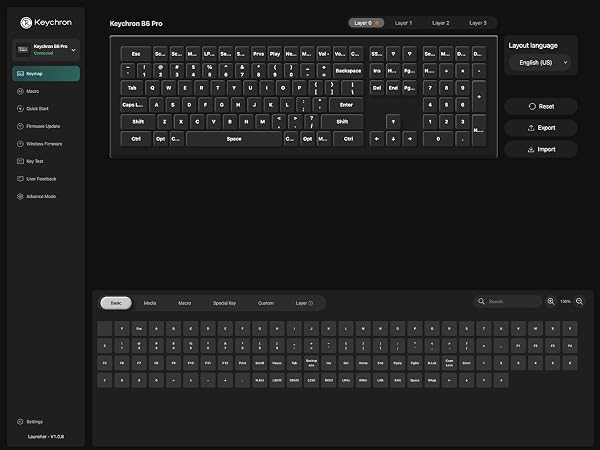Switch to Layer 2
This screenshot has height=450, width=600.
[x=440, y=23]
